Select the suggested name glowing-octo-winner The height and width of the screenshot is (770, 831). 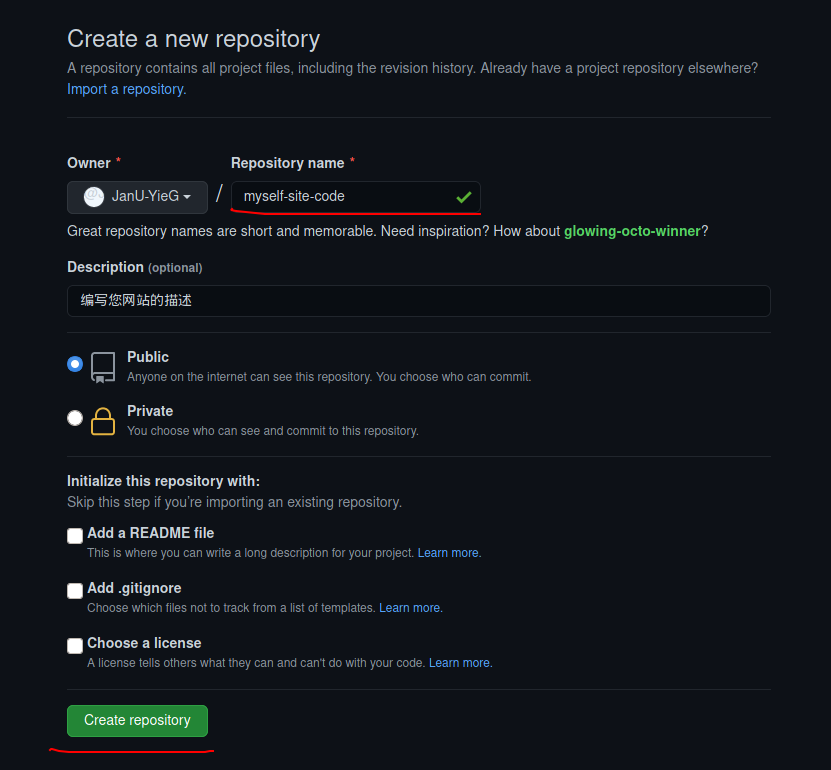tap(630, 231)
